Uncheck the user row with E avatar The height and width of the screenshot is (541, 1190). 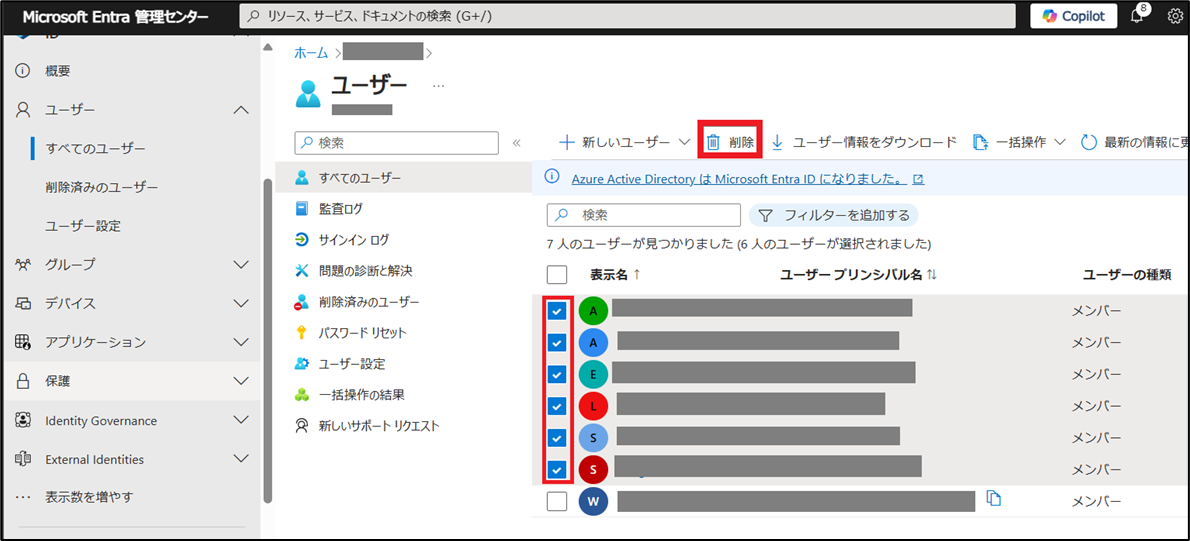pyautogui.click(x=557, y=375)
